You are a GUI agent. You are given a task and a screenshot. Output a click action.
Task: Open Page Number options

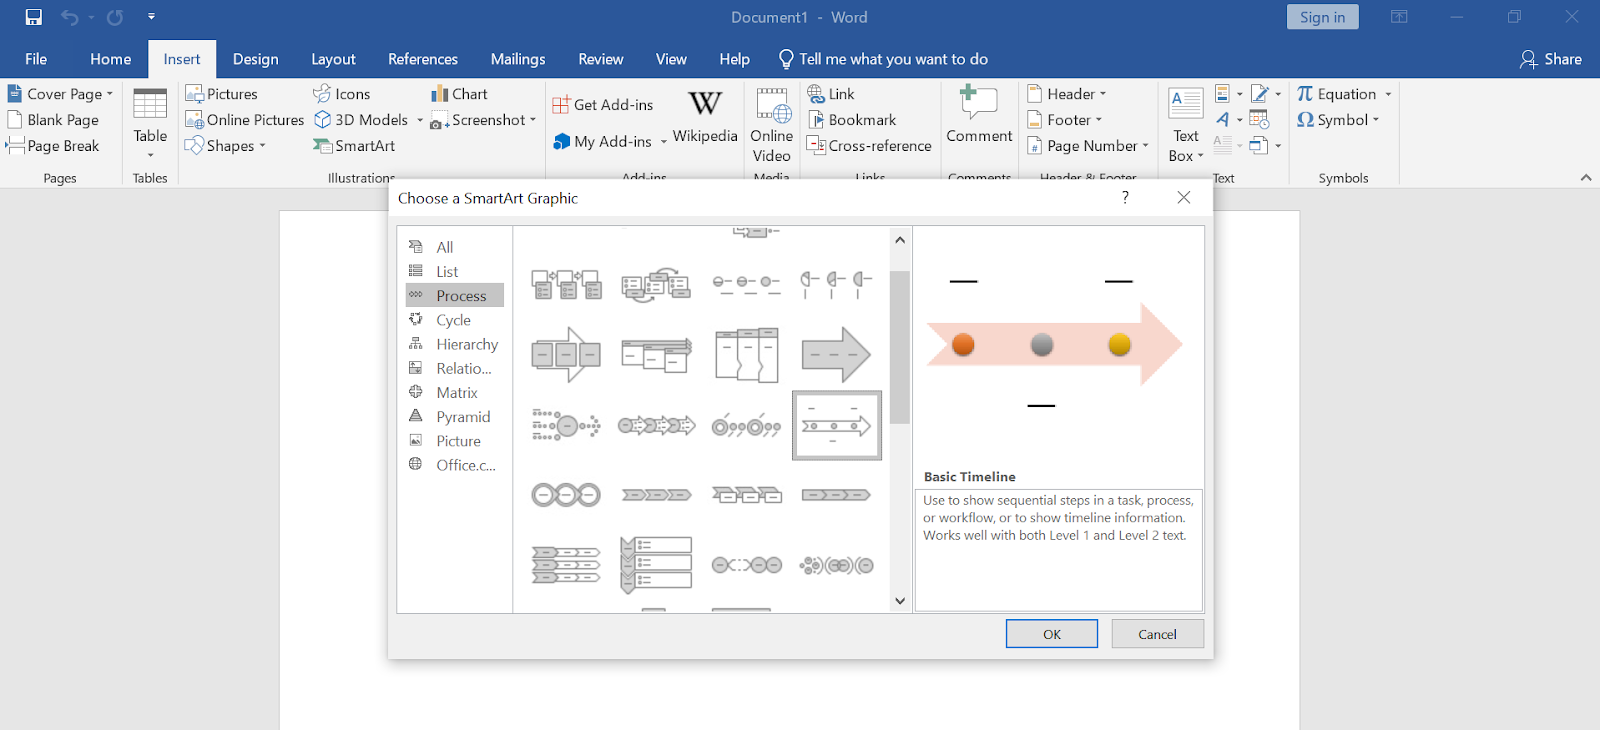click(1088, 146)
